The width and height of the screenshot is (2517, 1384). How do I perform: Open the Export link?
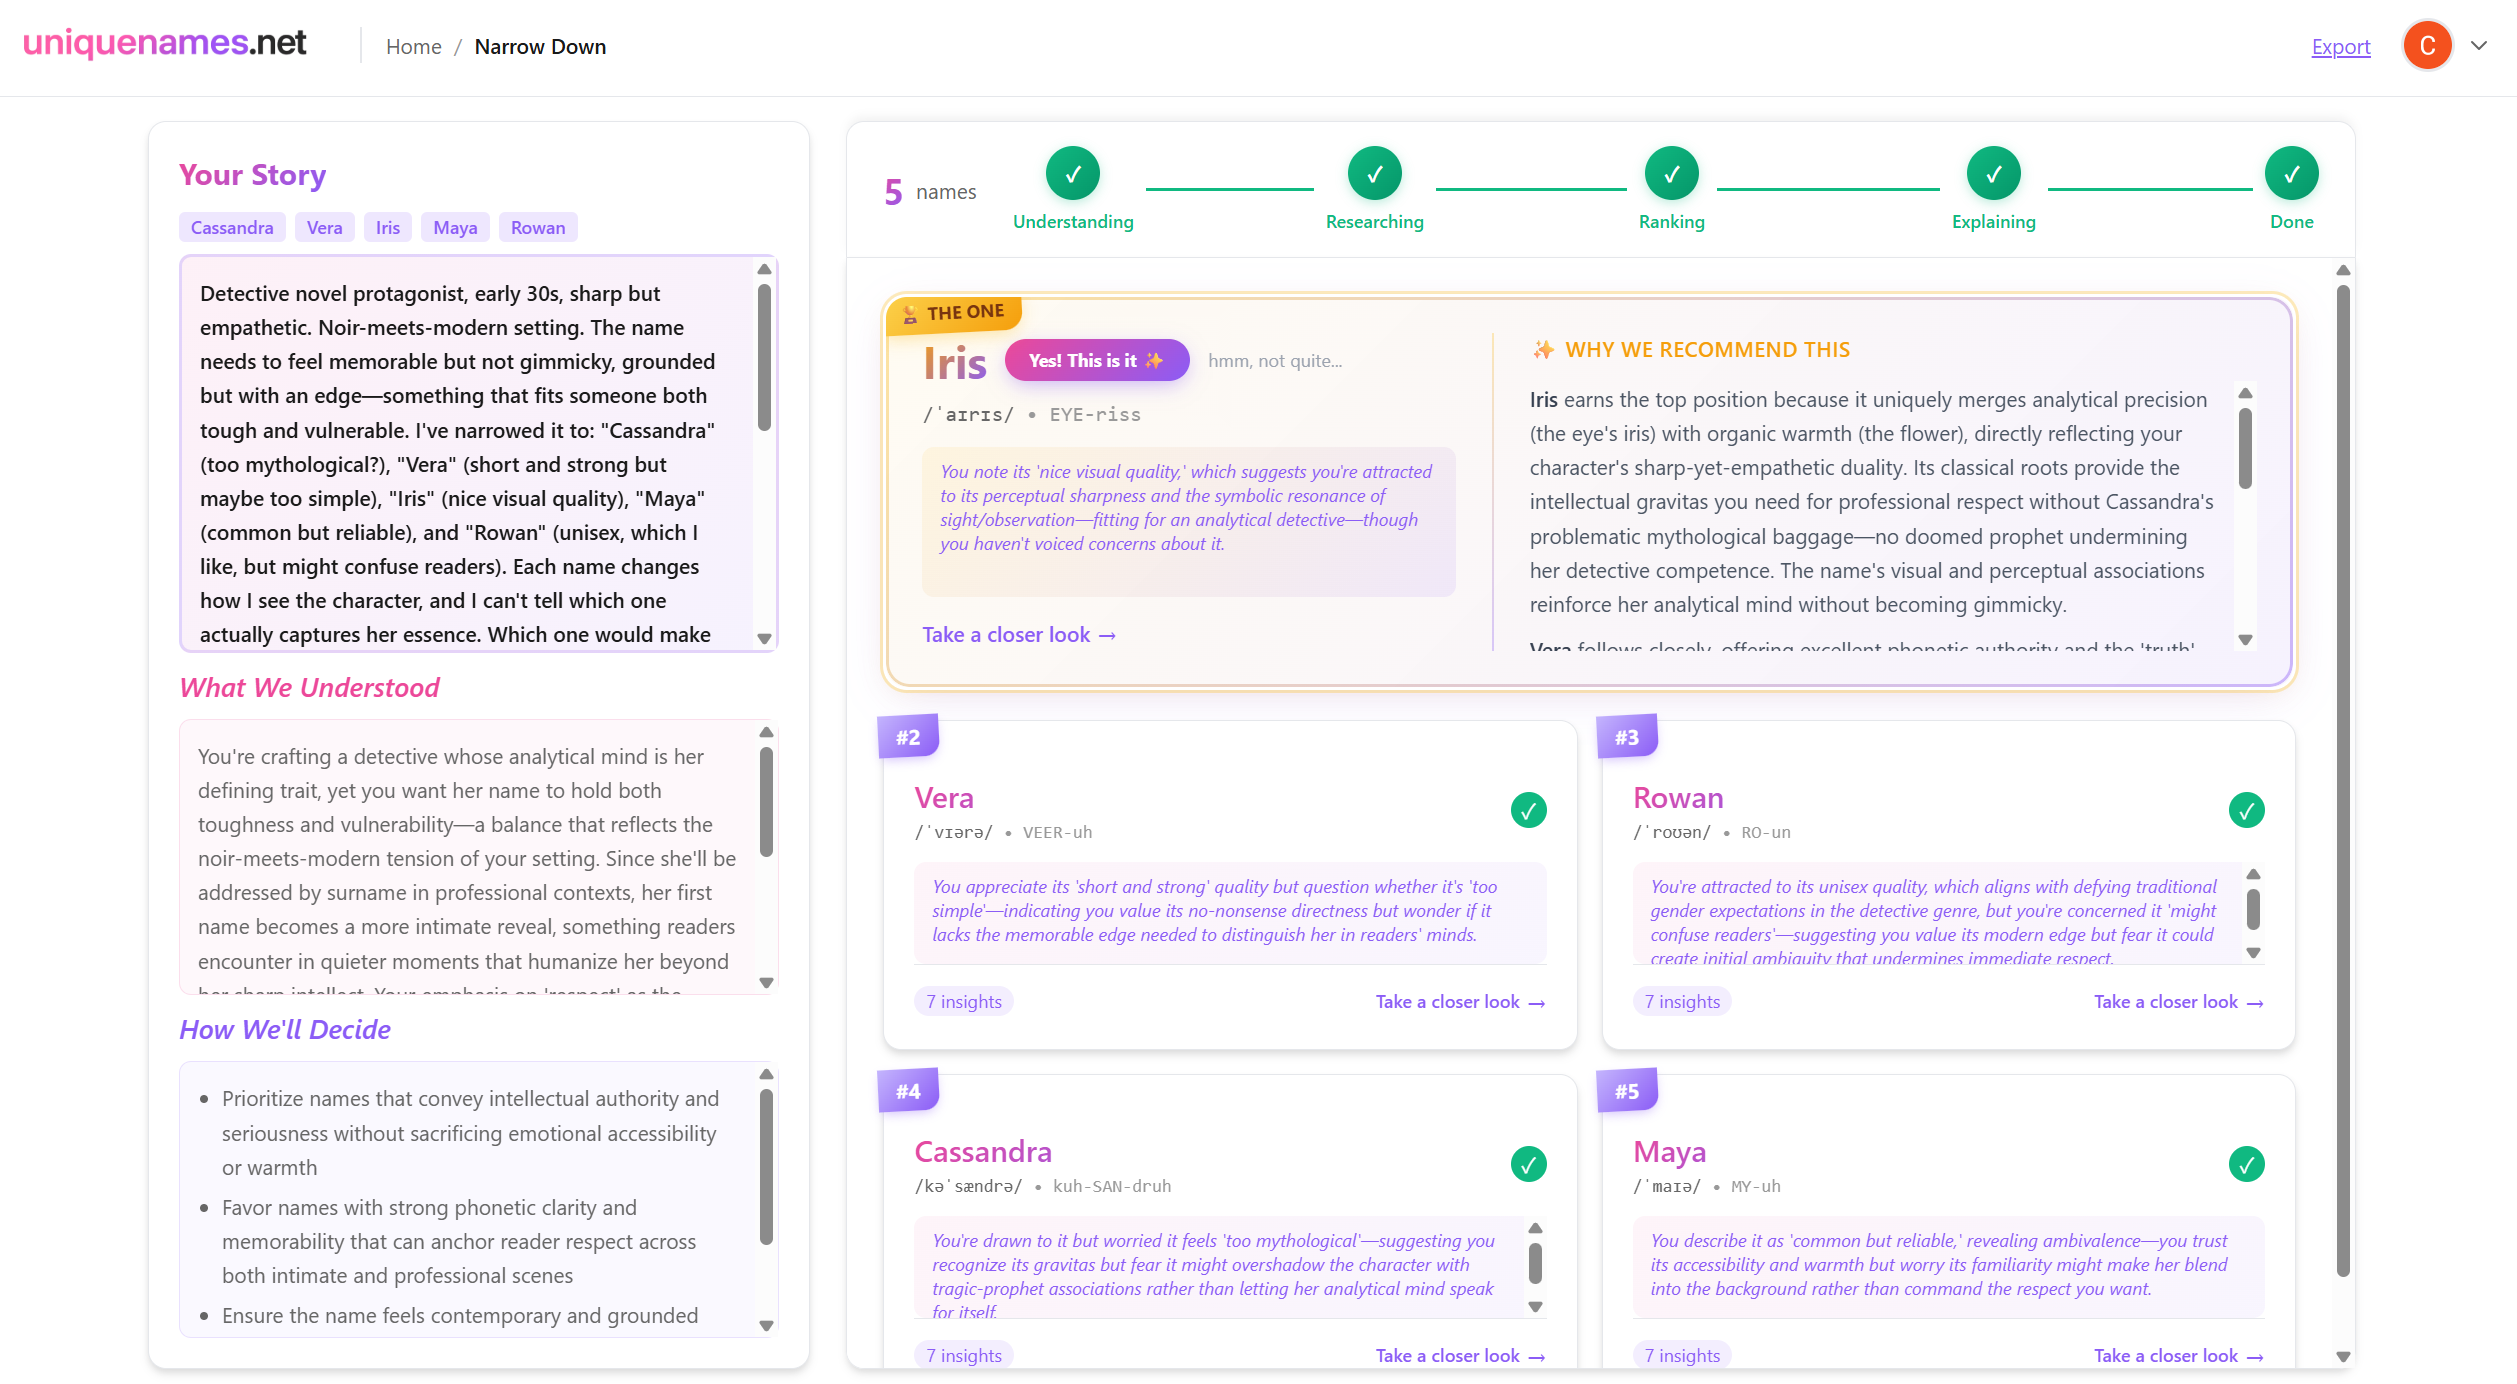tap(2340, 47)
